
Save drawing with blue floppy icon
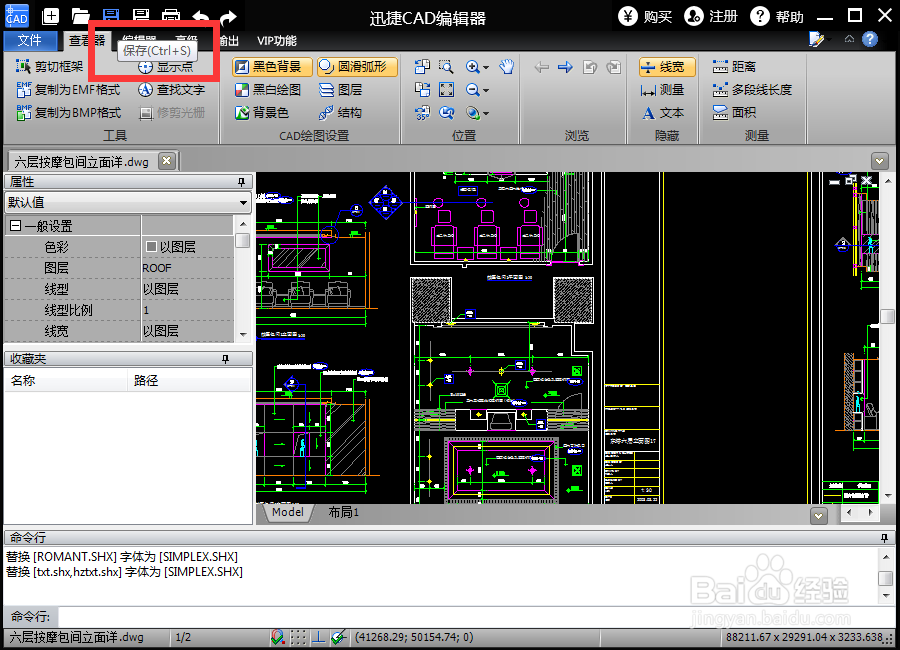pyautogui.click(x=111, y=16)
